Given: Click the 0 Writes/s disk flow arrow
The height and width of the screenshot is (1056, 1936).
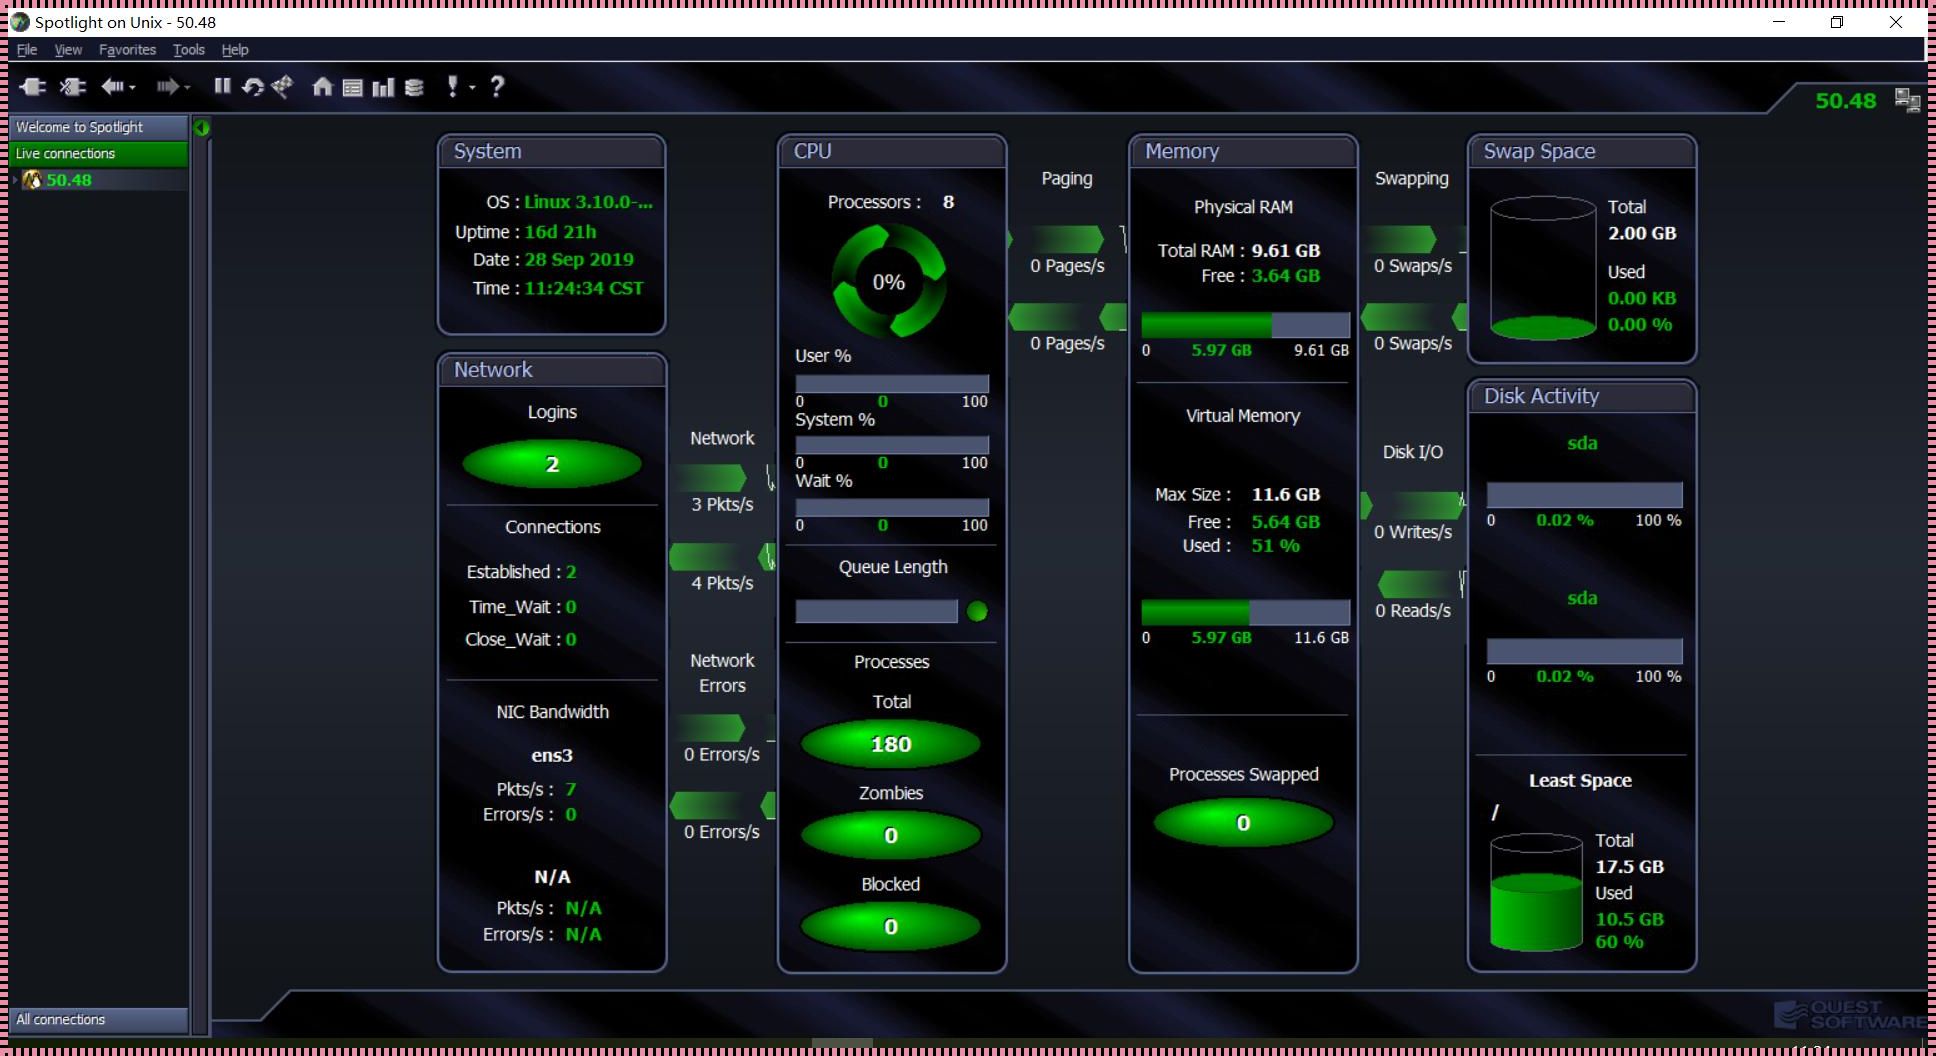Looking at the screenshot, I should [x=1411, y=505].
